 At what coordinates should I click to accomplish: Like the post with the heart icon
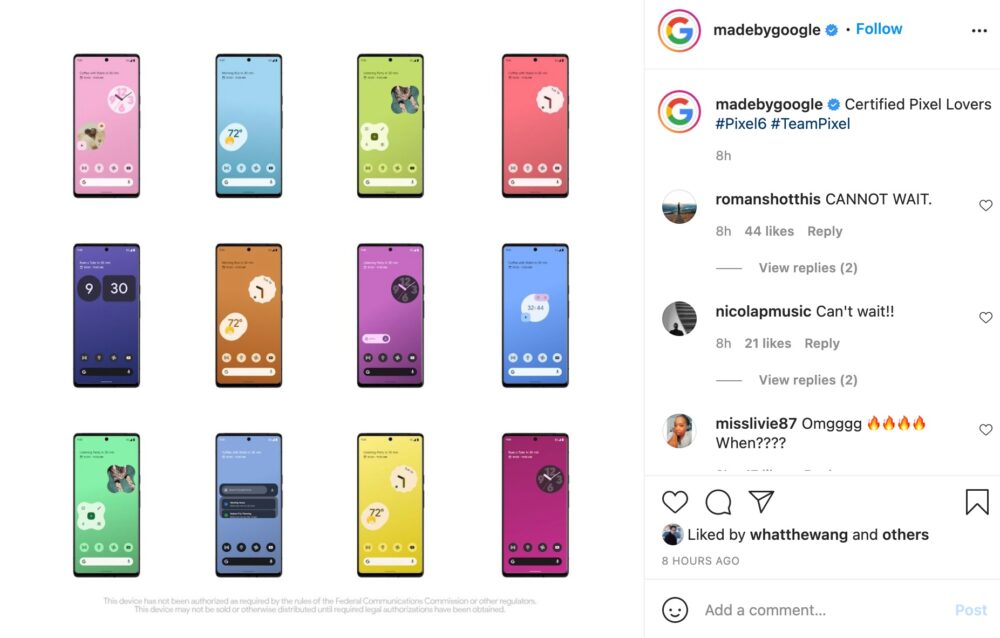point(675,501)
